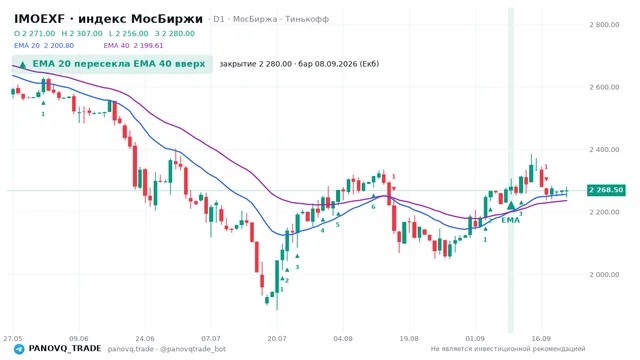The image size is (640, 360).
Task: Click the 'EMA 20 2 200.80' legend label
Action: click(44, 46)
